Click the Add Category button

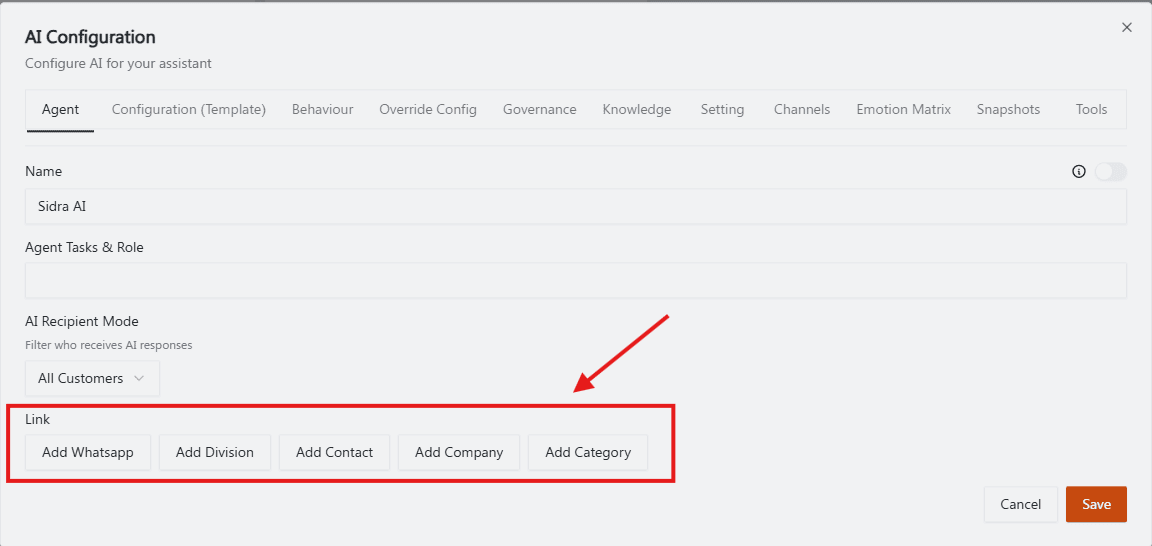click(588, 452)
